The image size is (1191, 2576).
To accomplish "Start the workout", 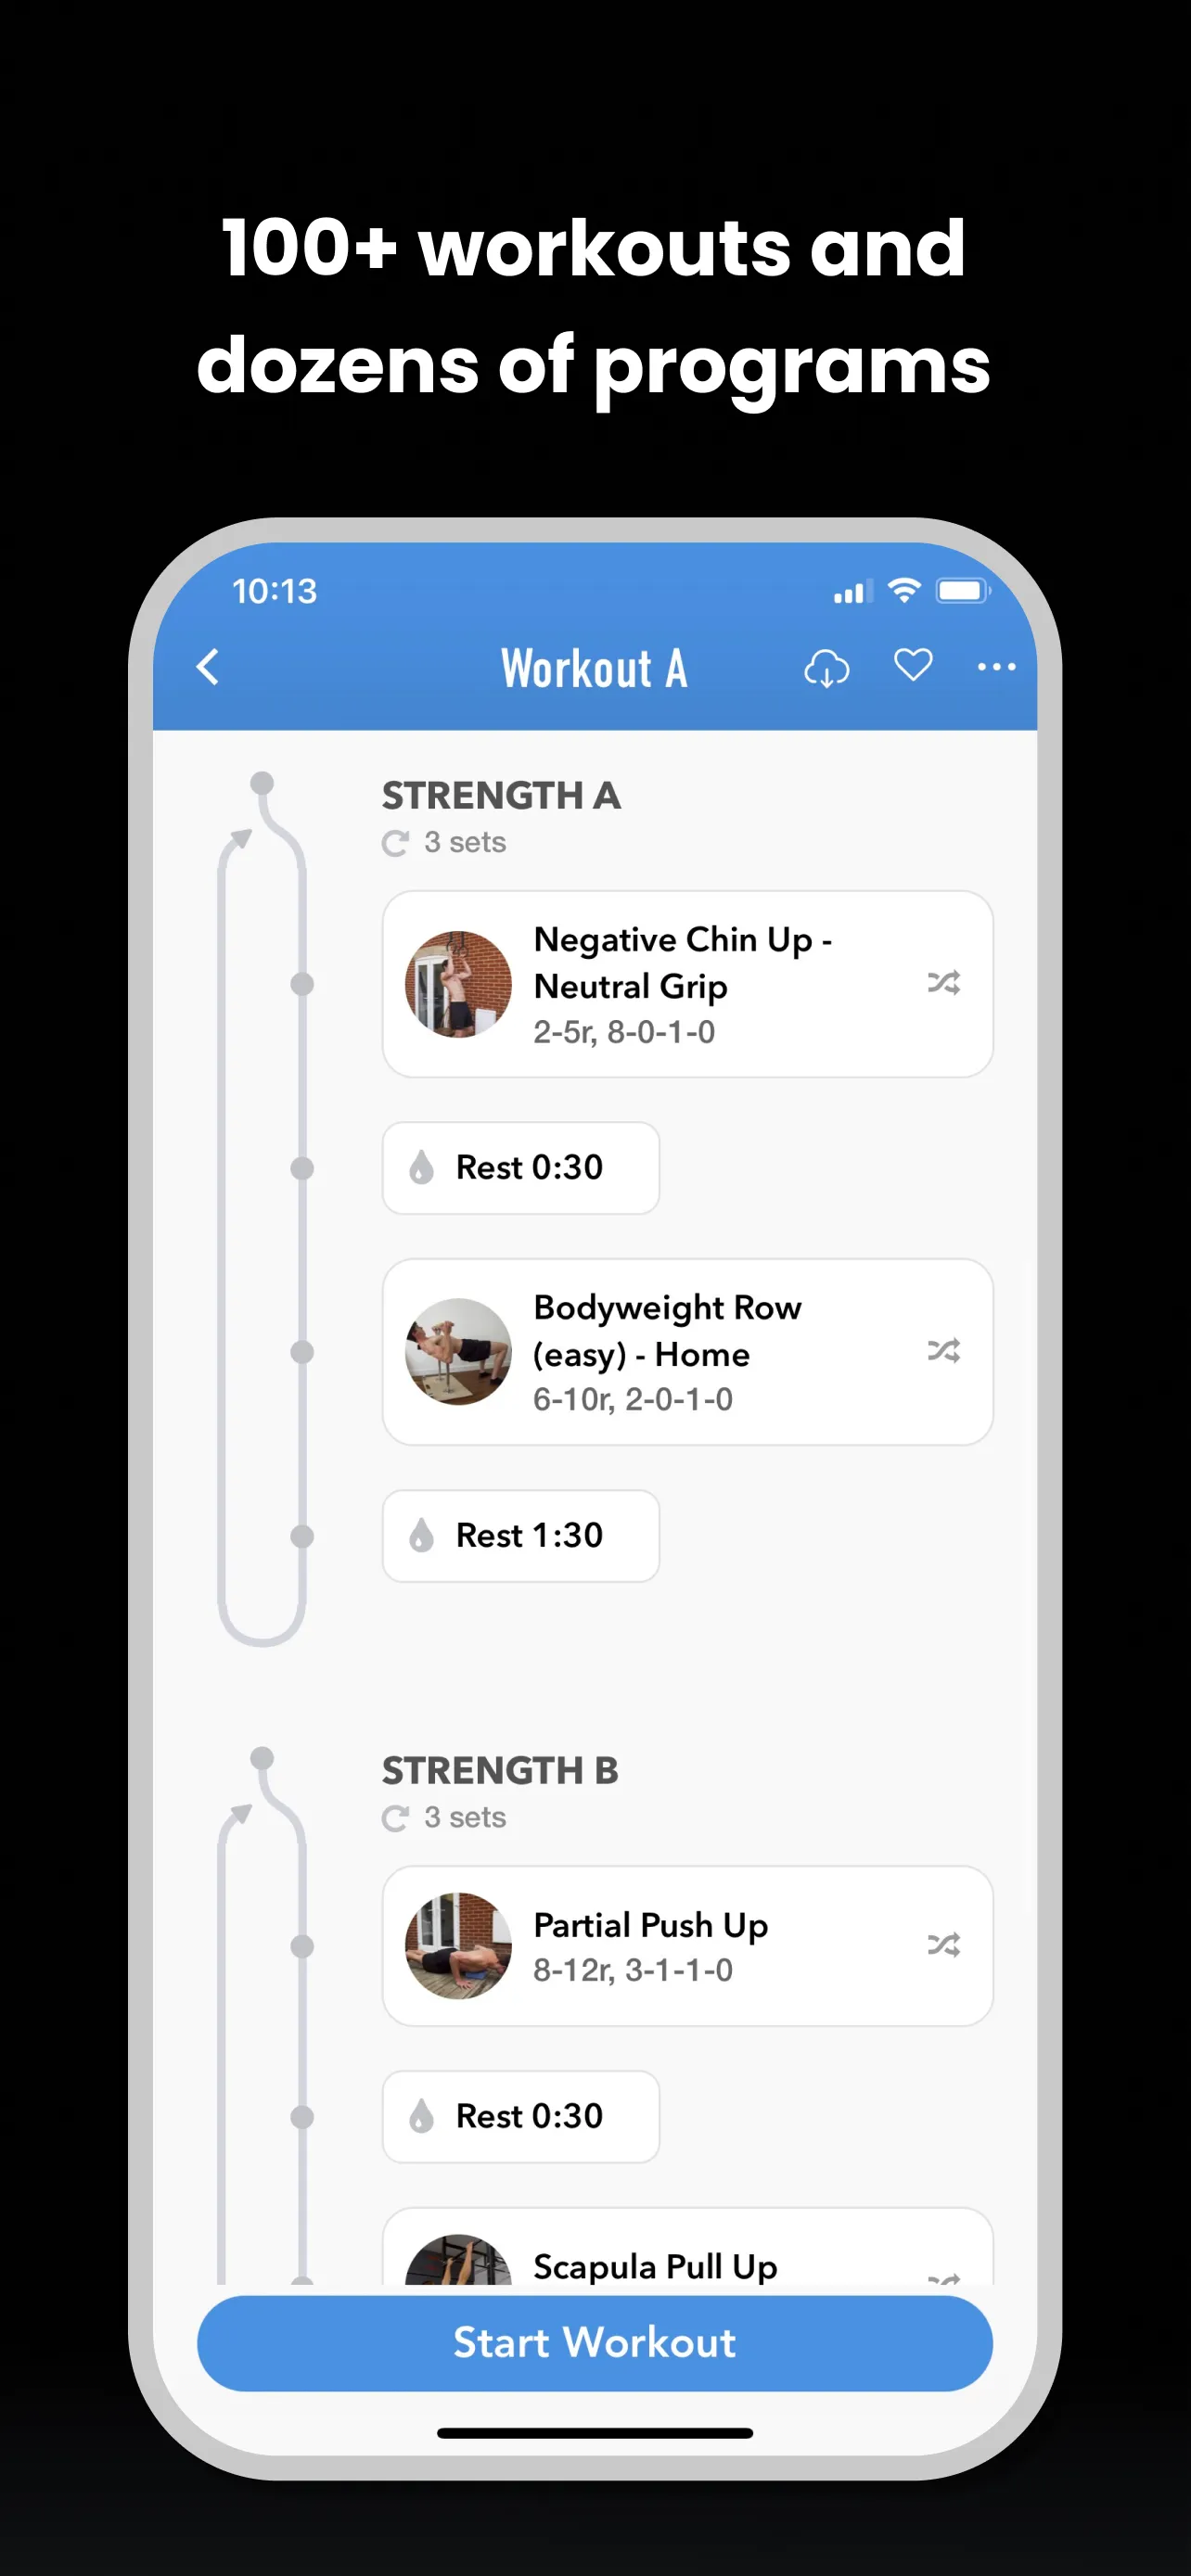I will coord(594,2343).
